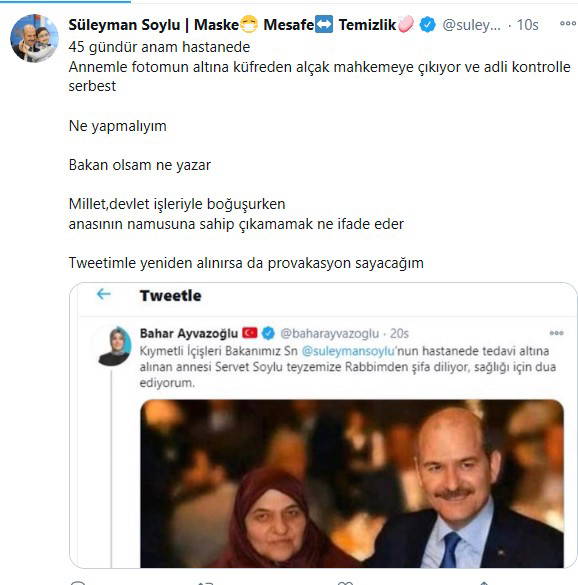Open the more options menu of Süleyman Soylu's tweet
Image resolution: width=578 pixels, height=585 pixels.
click(x=568, y=24)
